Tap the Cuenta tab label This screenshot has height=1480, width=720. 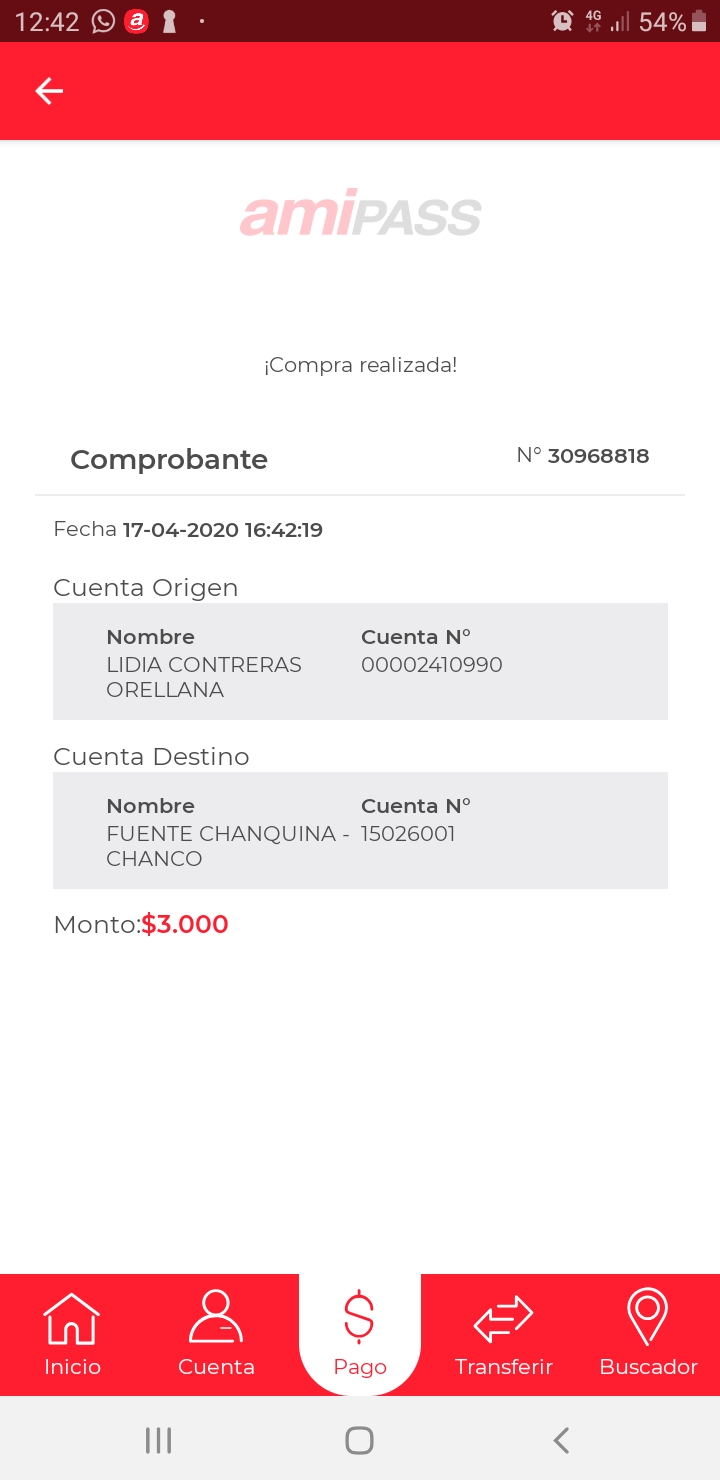point(216,1367)
